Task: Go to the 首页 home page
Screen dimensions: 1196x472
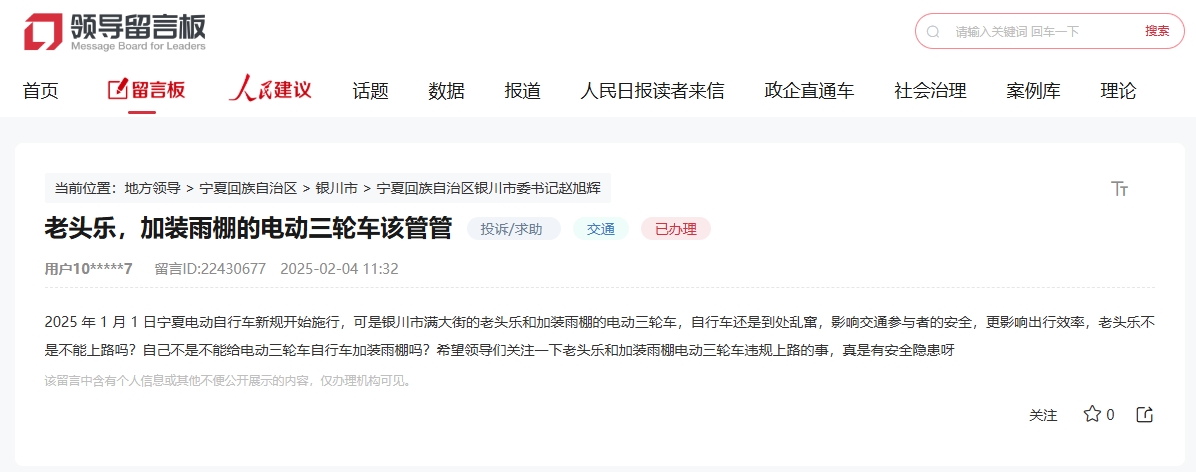Action: coord(41,91)
